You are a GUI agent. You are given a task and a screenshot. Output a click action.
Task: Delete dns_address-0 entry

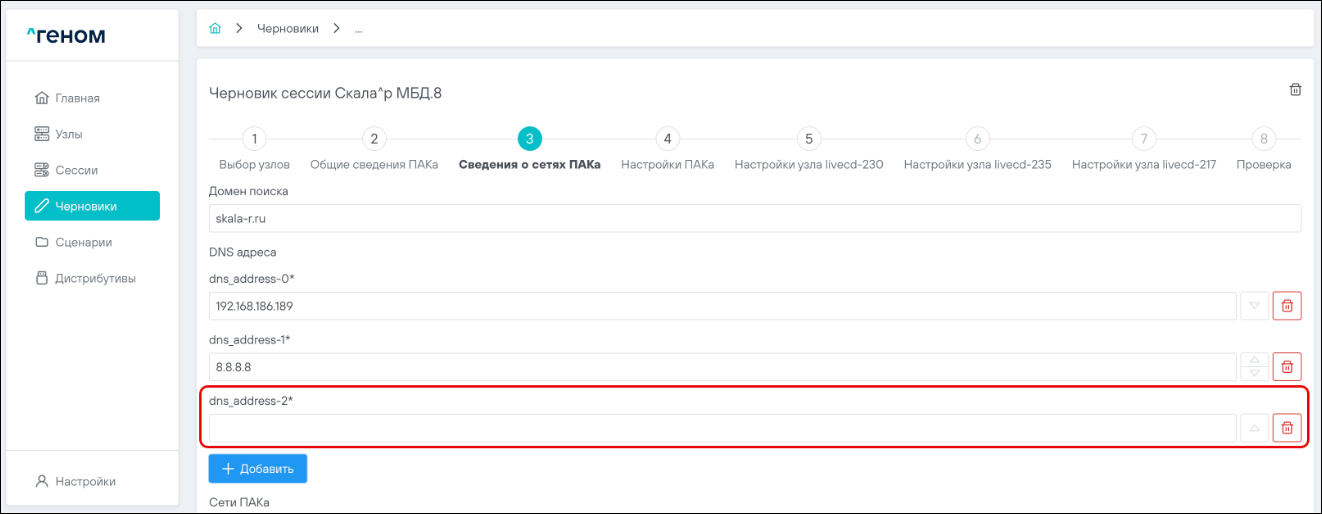[1286, 306]
